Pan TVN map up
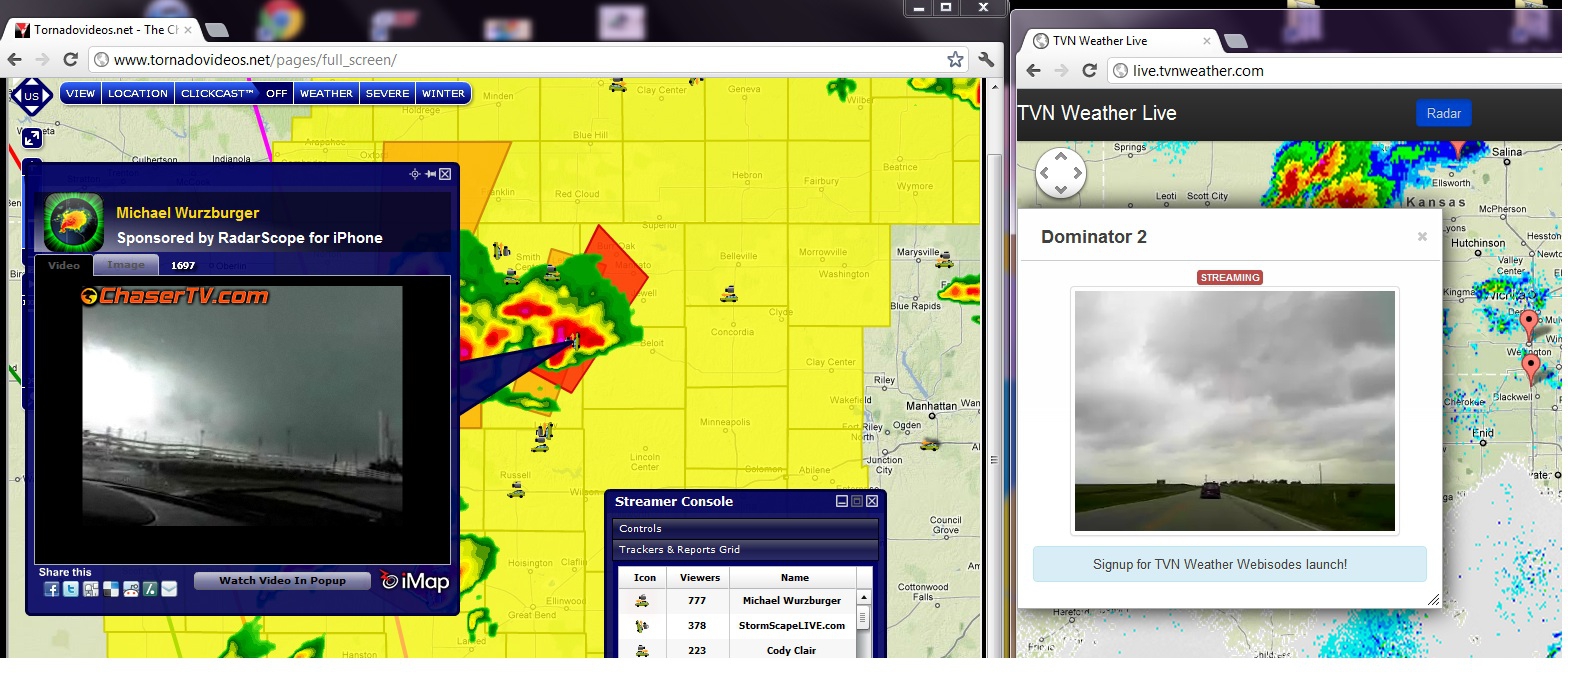 pyautogui.click(x=1061, y=156)
